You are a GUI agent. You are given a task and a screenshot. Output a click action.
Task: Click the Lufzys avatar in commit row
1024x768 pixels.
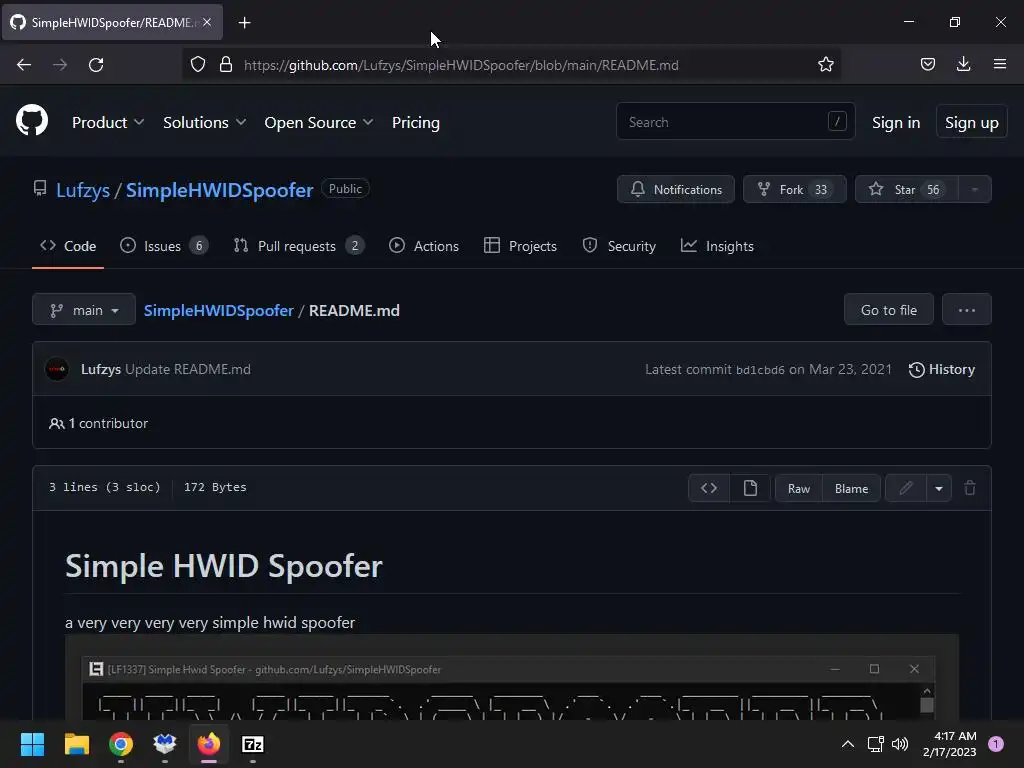coord(57,369)
